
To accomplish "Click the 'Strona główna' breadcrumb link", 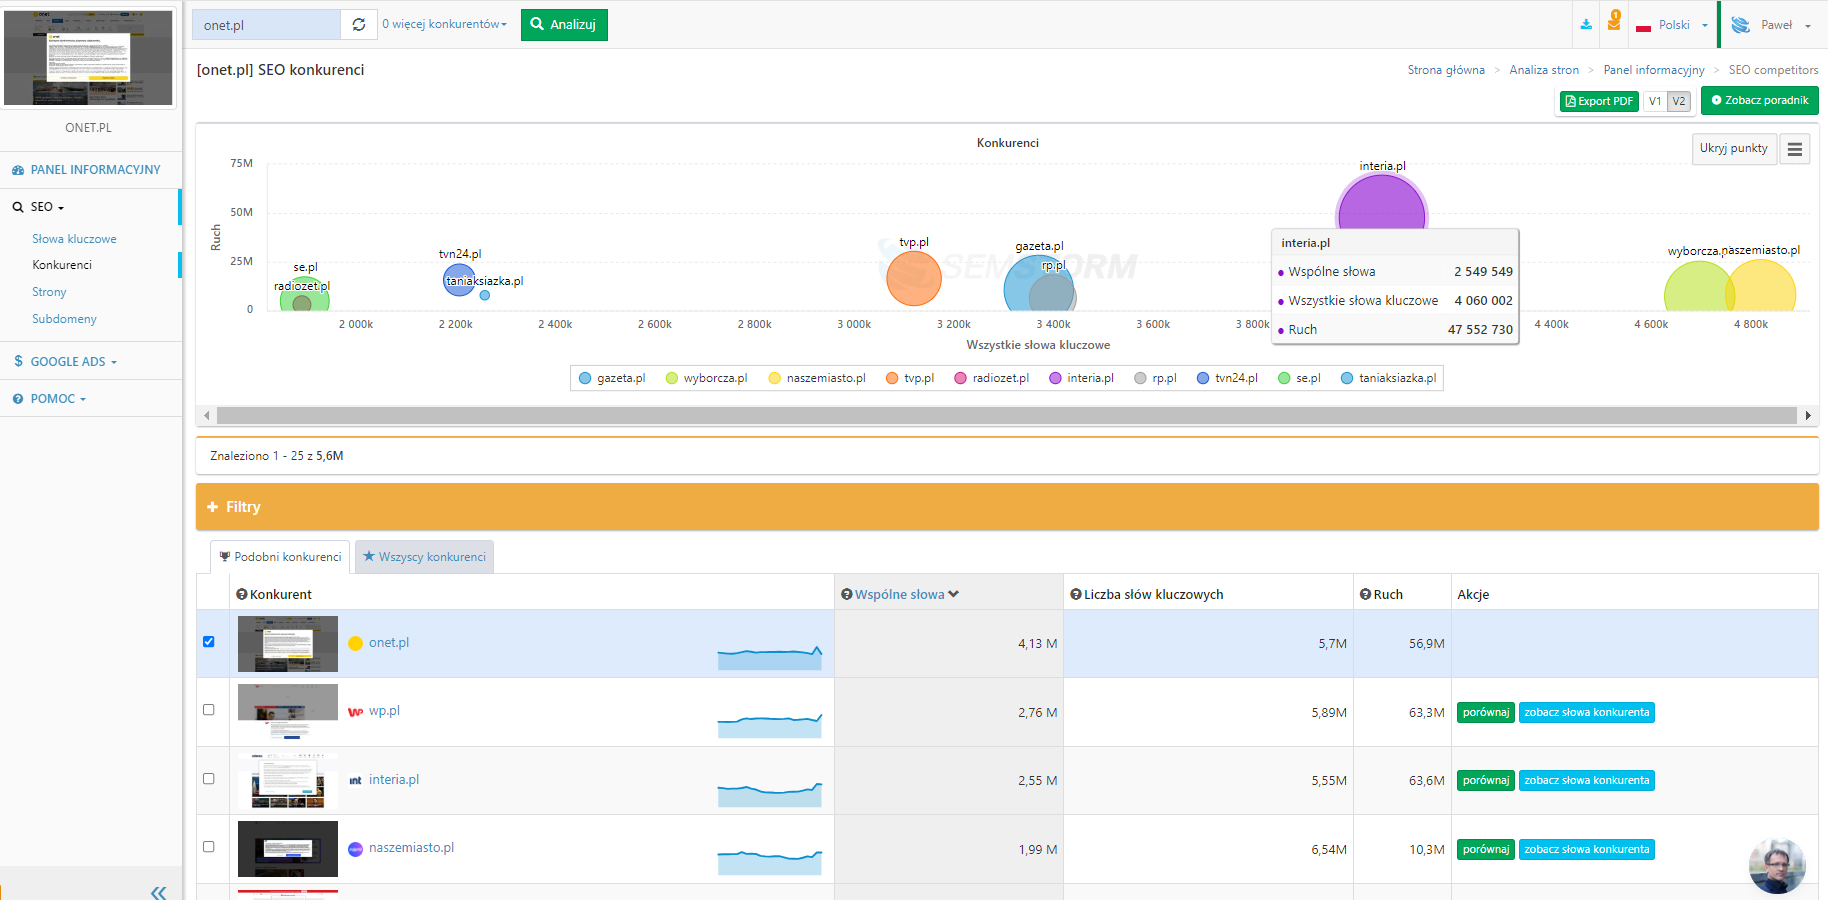I will pyautogui.click(x=1446, y=70).
